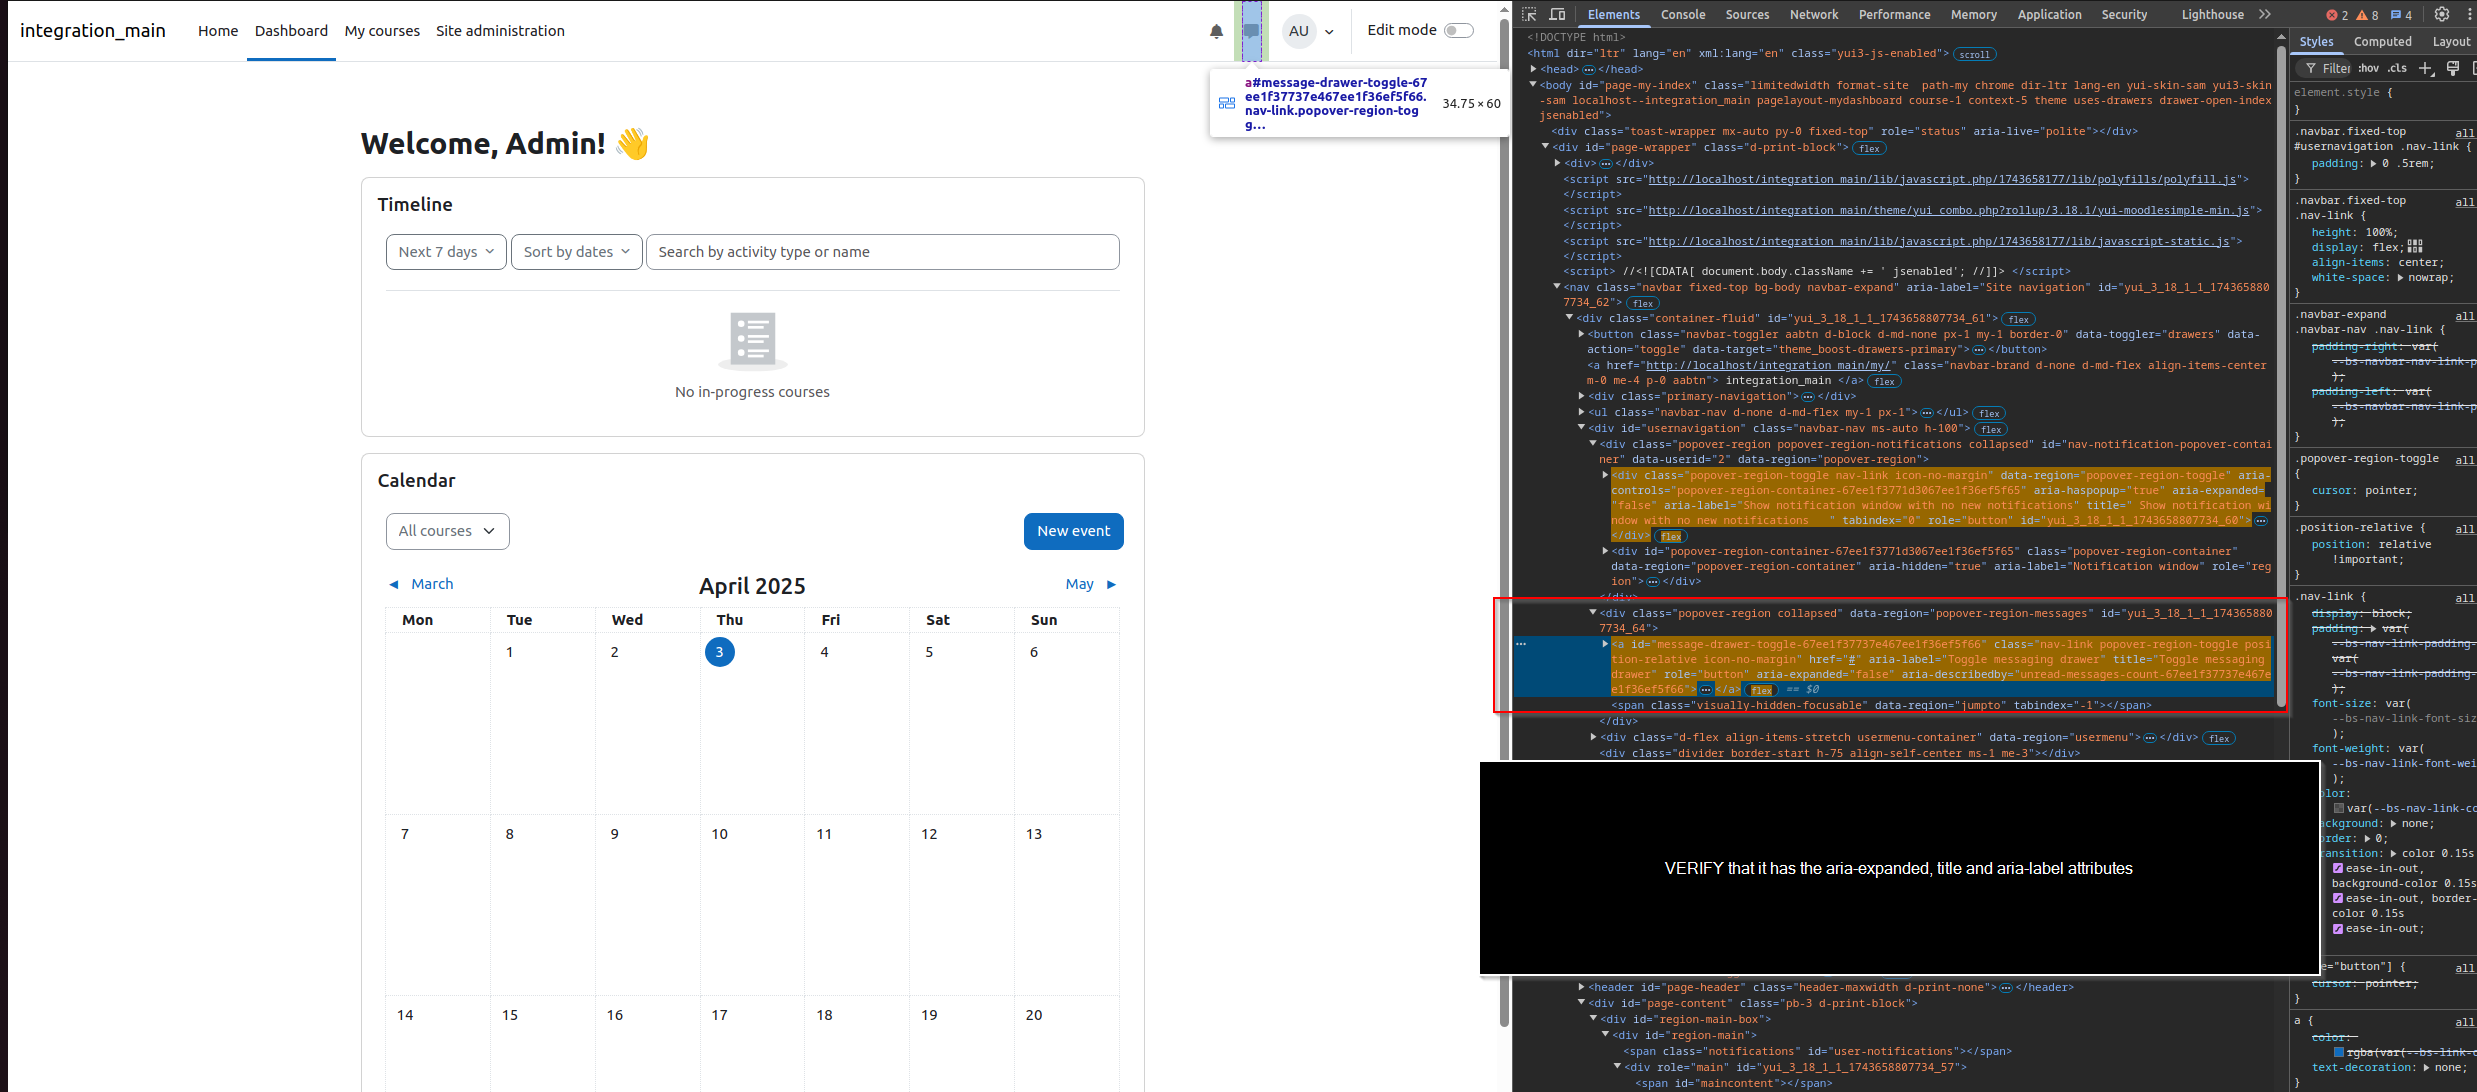Add new style rule plus icon
The height and width of the screenshot is (1092, 2477).
pyautogui.click(x=2425, y=68)
